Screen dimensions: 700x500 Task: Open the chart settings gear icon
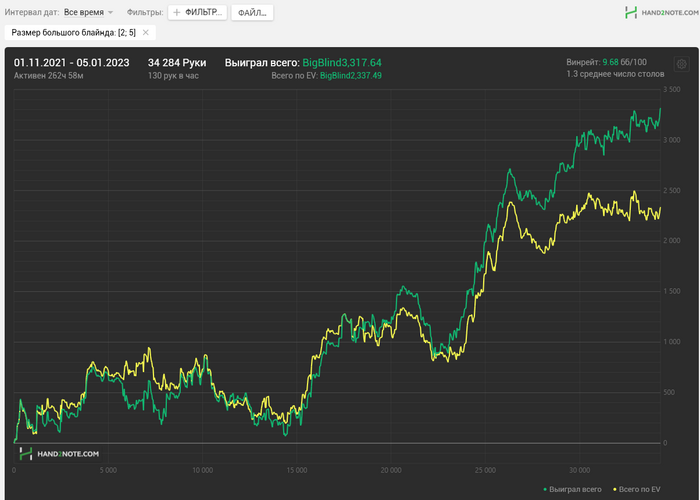tap(681, 64)
